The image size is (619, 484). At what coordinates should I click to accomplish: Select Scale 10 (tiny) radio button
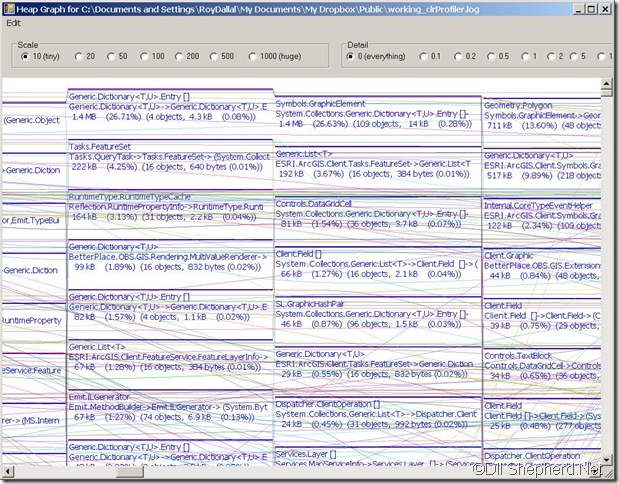click(40, 56)
